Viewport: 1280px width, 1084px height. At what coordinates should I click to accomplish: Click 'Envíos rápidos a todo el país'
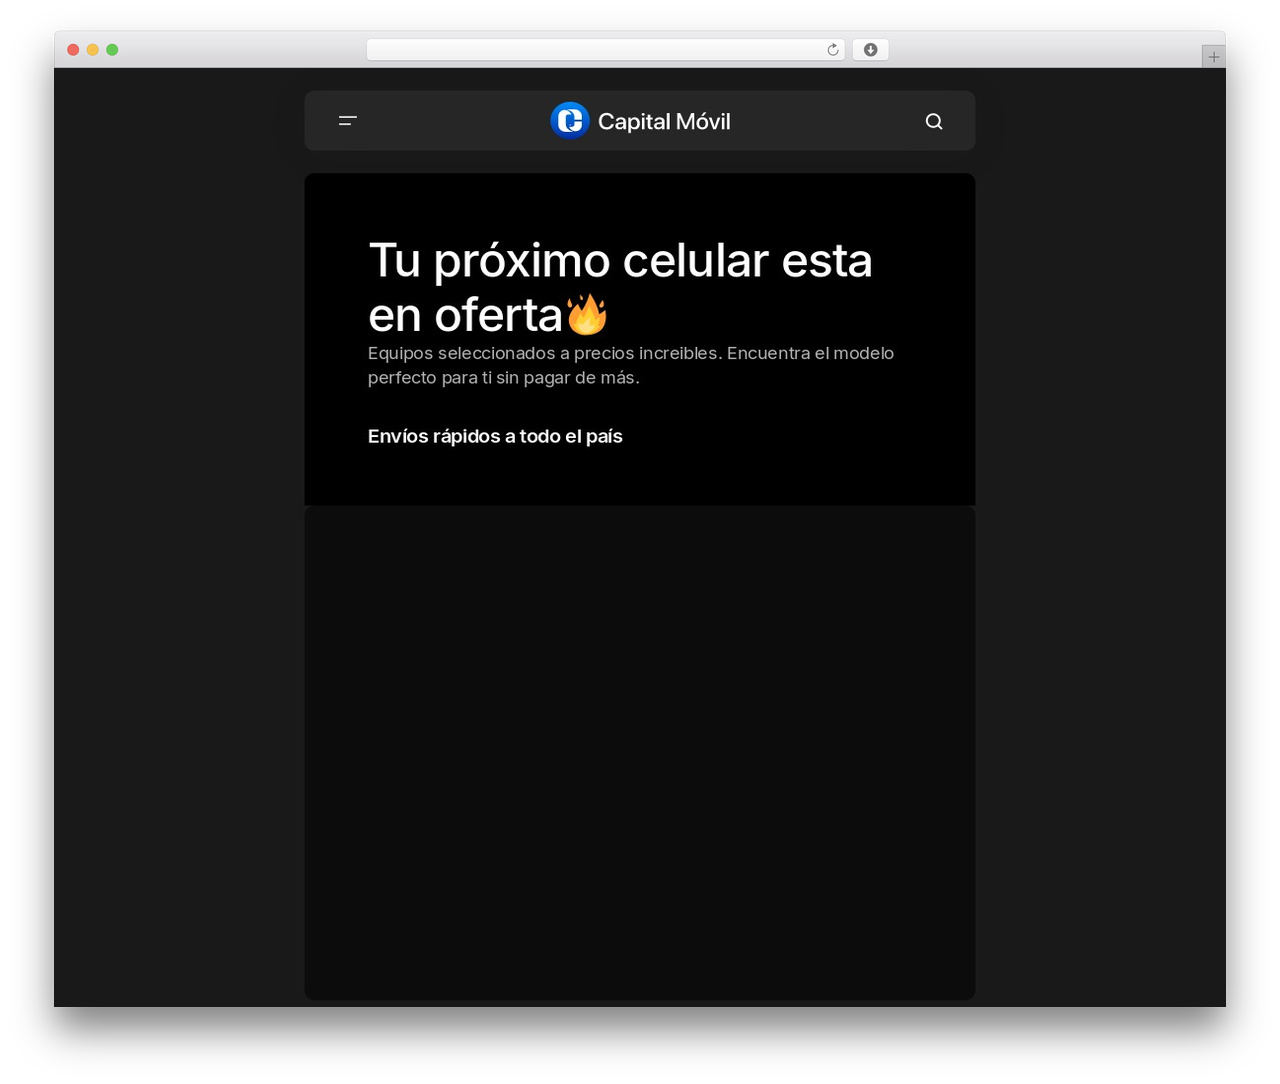coord(495,436)
